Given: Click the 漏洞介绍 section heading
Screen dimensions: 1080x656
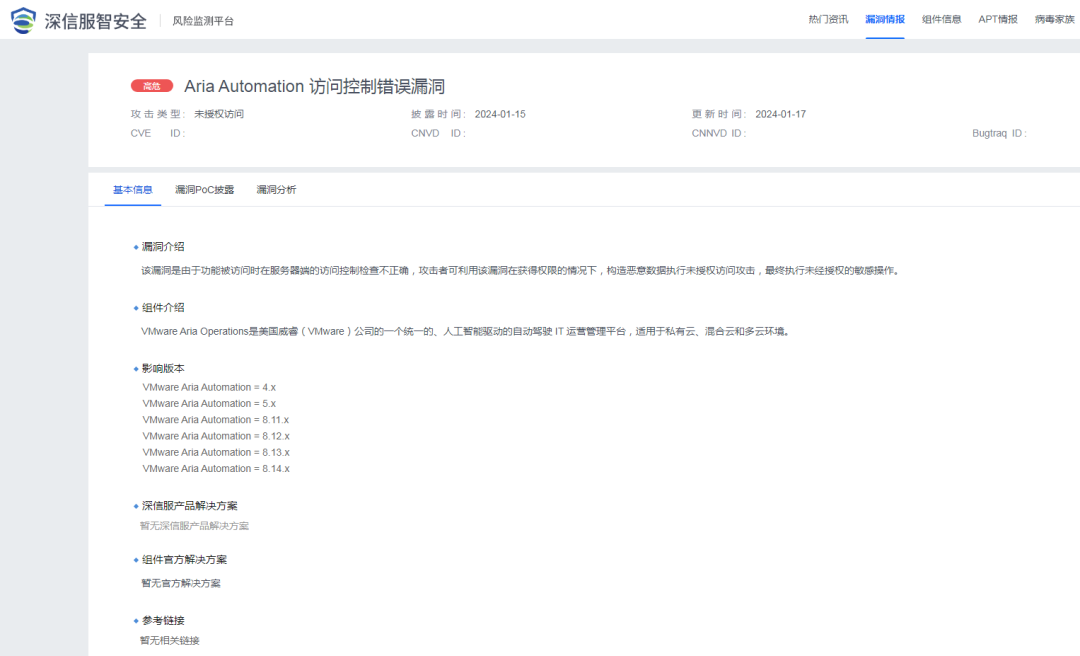Looking at the screenshot, I should 163,247.
